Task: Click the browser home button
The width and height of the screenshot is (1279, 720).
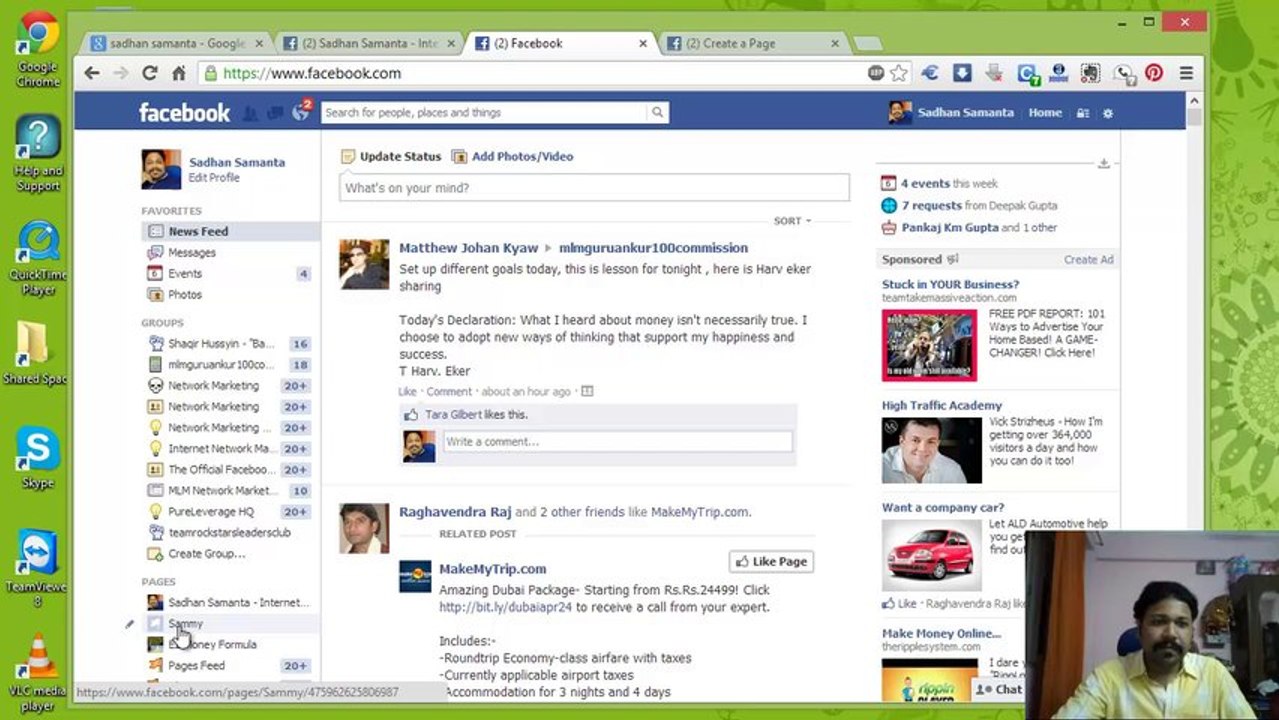Action: pos(179,73)
